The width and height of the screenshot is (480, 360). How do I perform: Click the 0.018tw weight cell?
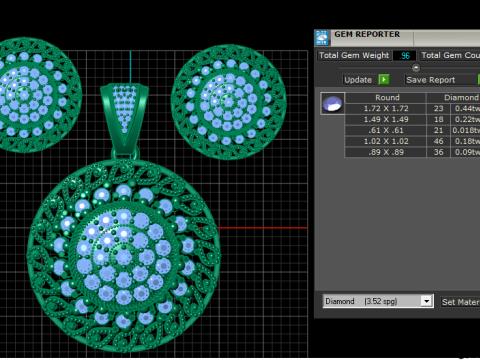pyautogui.click(x=466, y=130)
